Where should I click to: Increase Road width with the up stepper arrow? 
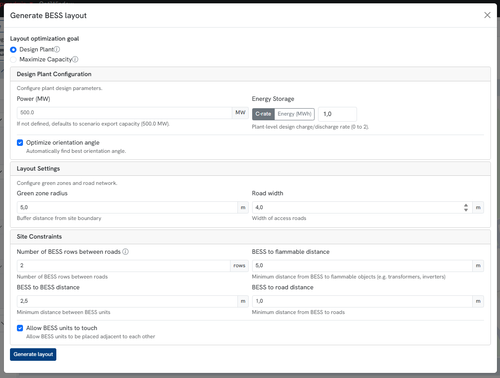[466, 205]
